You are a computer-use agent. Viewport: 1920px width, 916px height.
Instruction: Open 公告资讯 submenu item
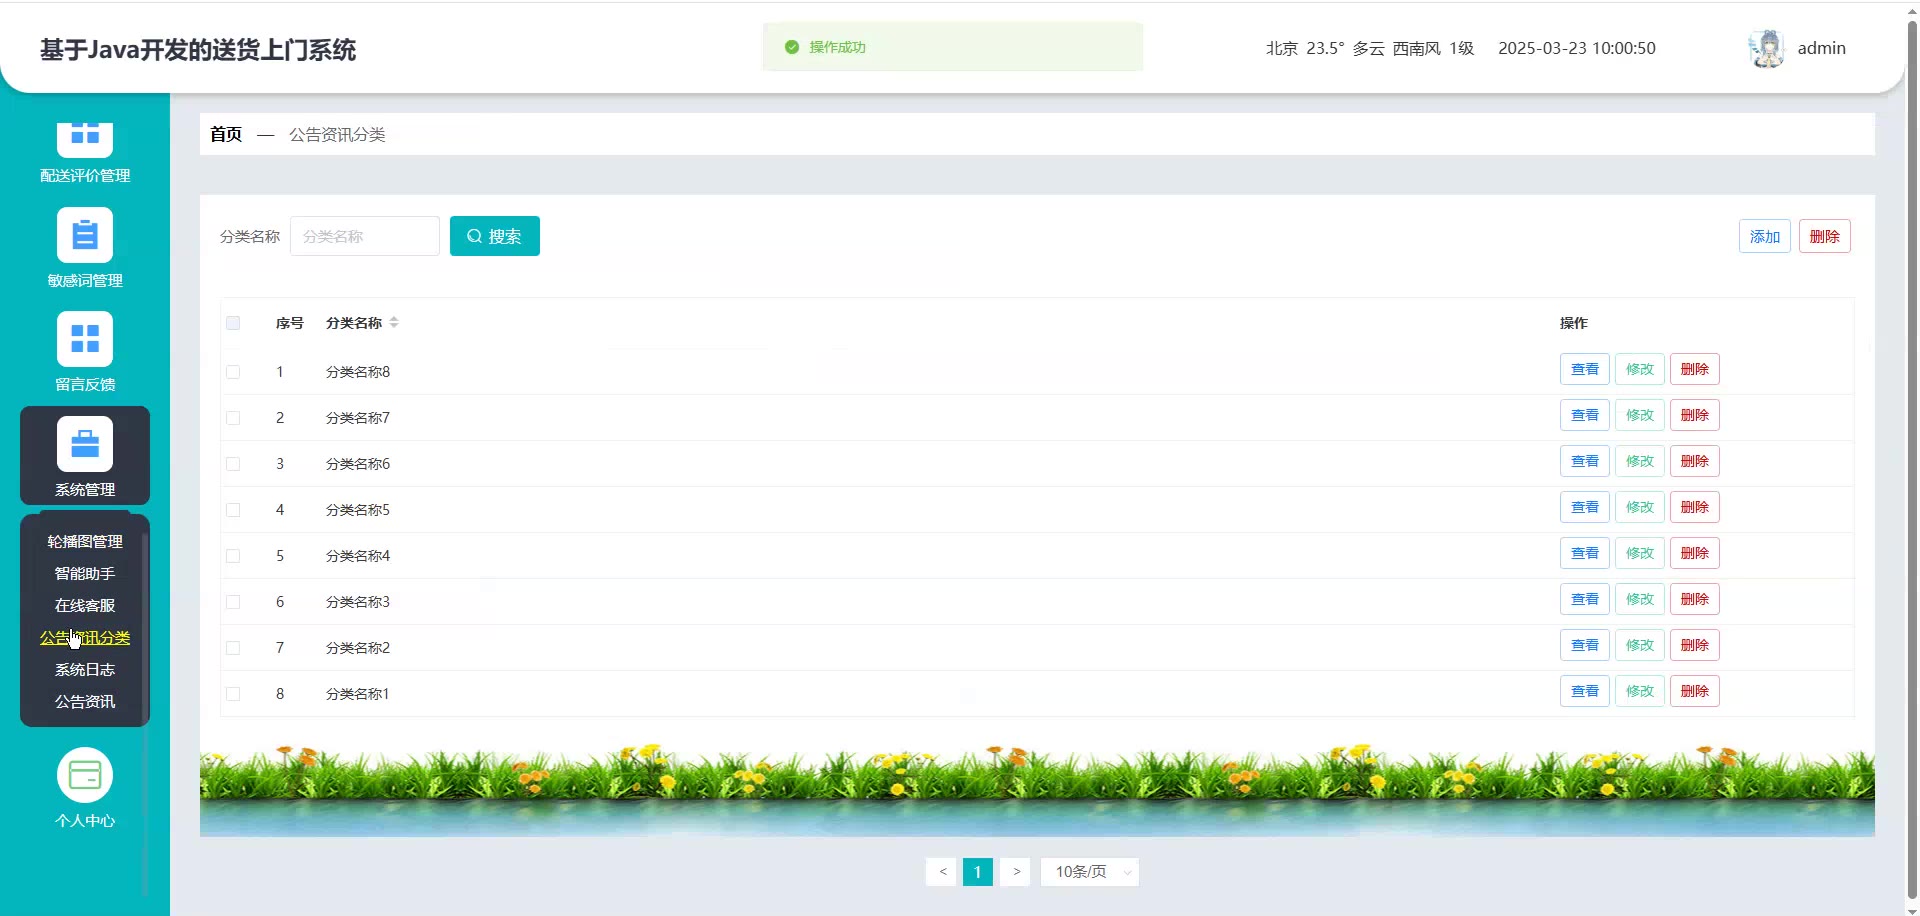[85, 701]
